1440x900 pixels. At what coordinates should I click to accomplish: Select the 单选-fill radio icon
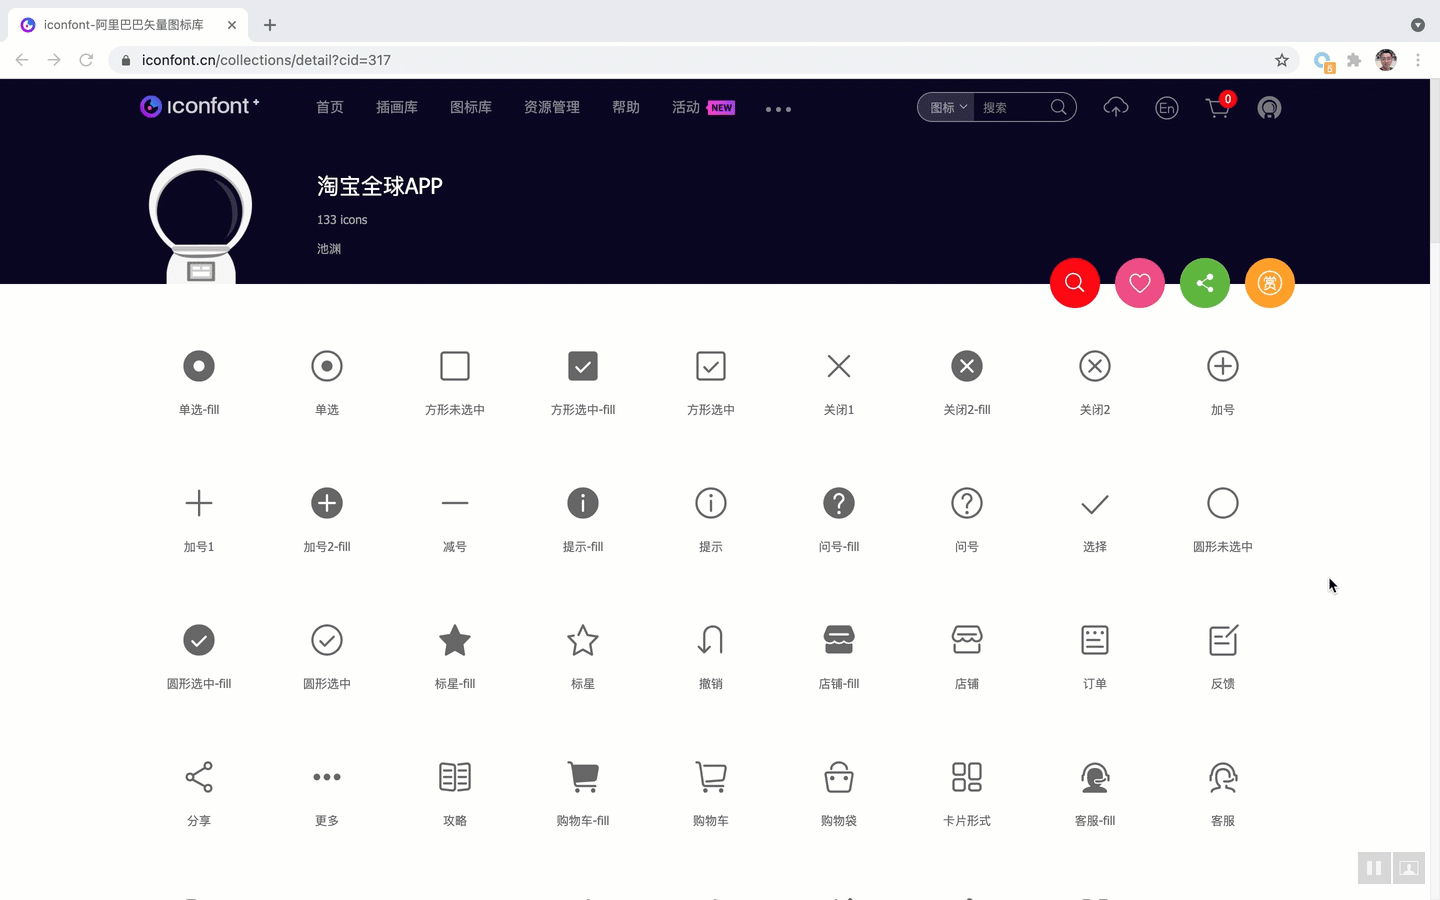pyautogui.click(x=199, y=366)
